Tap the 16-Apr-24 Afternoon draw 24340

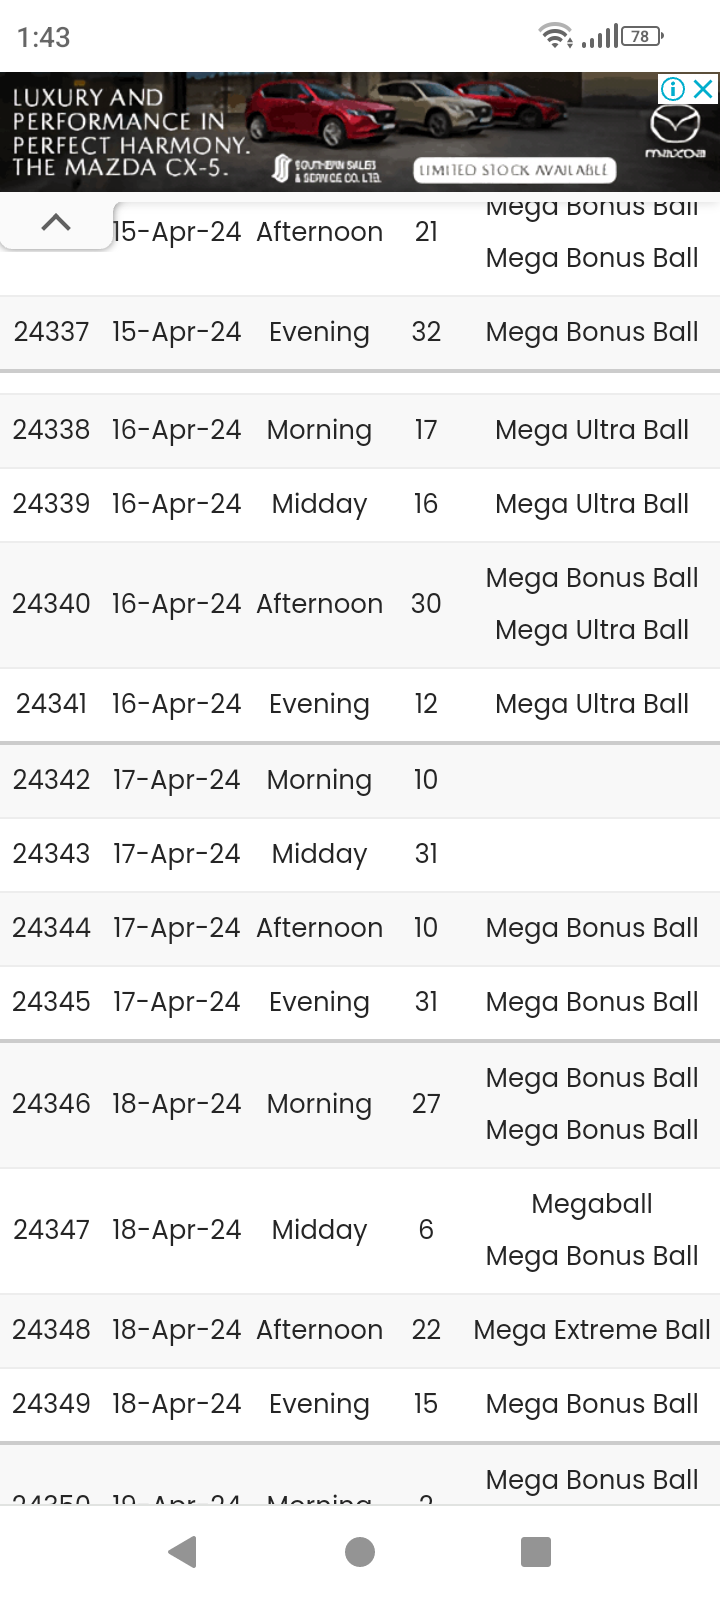(x=360, y=604)
